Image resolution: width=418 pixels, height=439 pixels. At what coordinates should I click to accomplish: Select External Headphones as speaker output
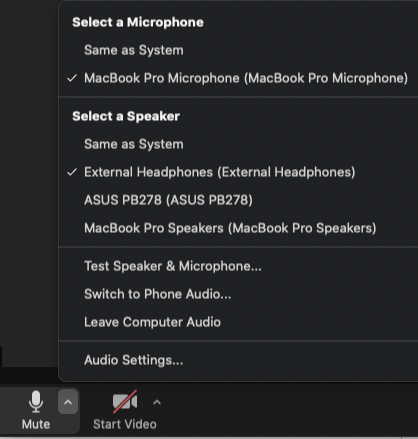coord(220,172)
